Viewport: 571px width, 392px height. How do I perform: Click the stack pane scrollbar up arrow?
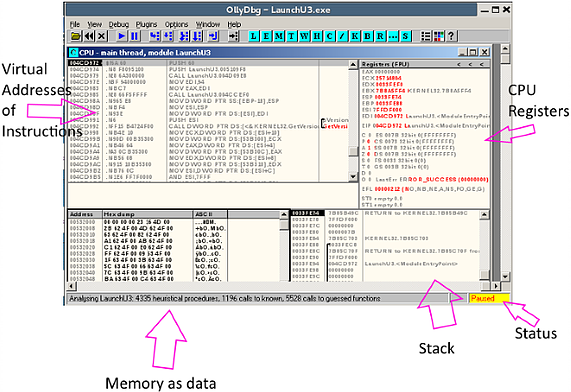(484, 215)
